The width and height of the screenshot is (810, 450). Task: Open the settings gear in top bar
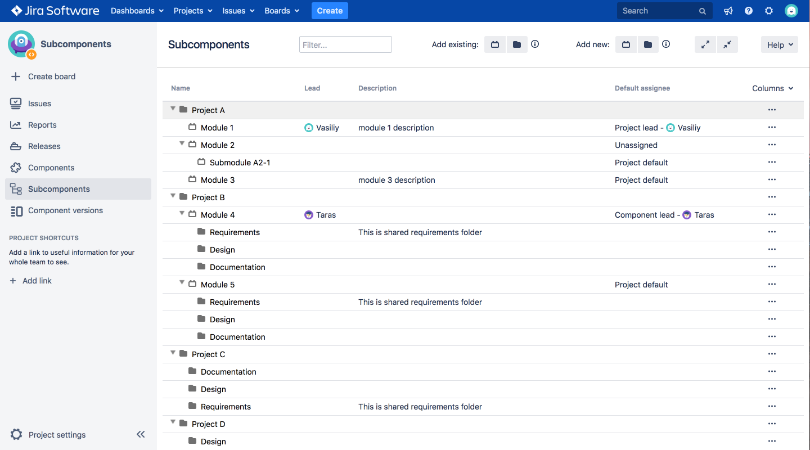click(x=769, y=11)
